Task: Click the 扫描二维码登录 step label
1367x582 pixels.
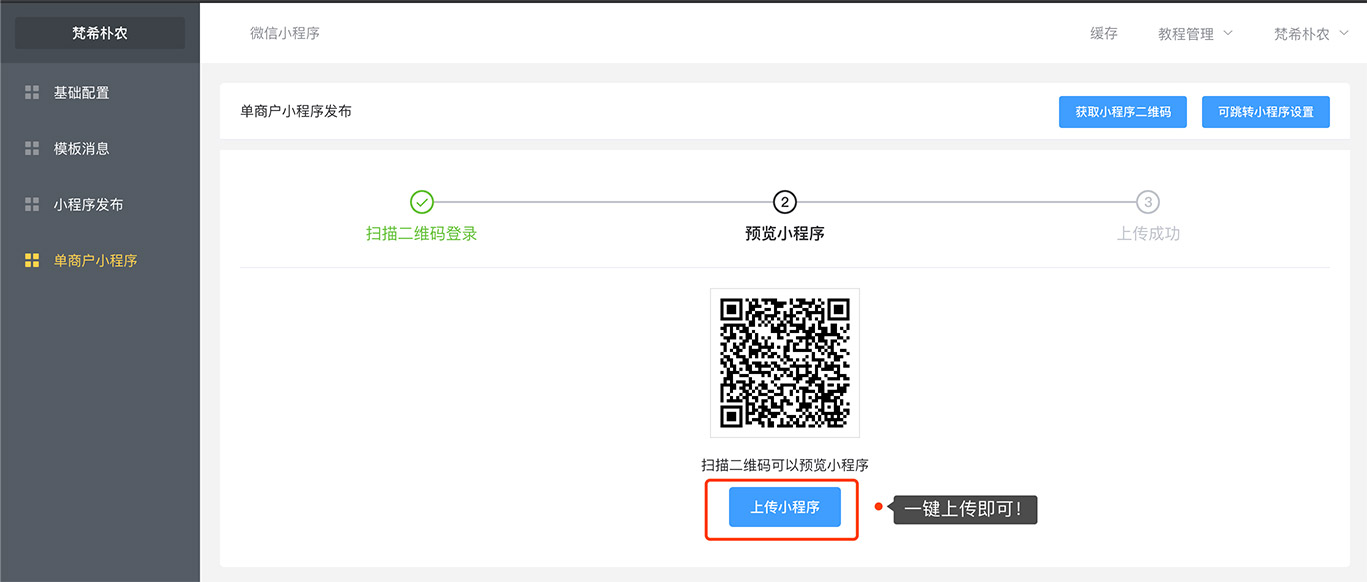Action: pyautogui.click(x=422, y=234)
